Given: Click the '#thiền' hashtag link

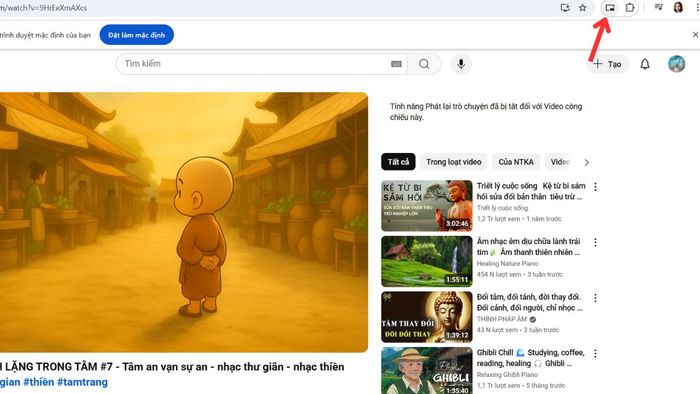Looking at the screenshot, I should [x=38, y=382].
